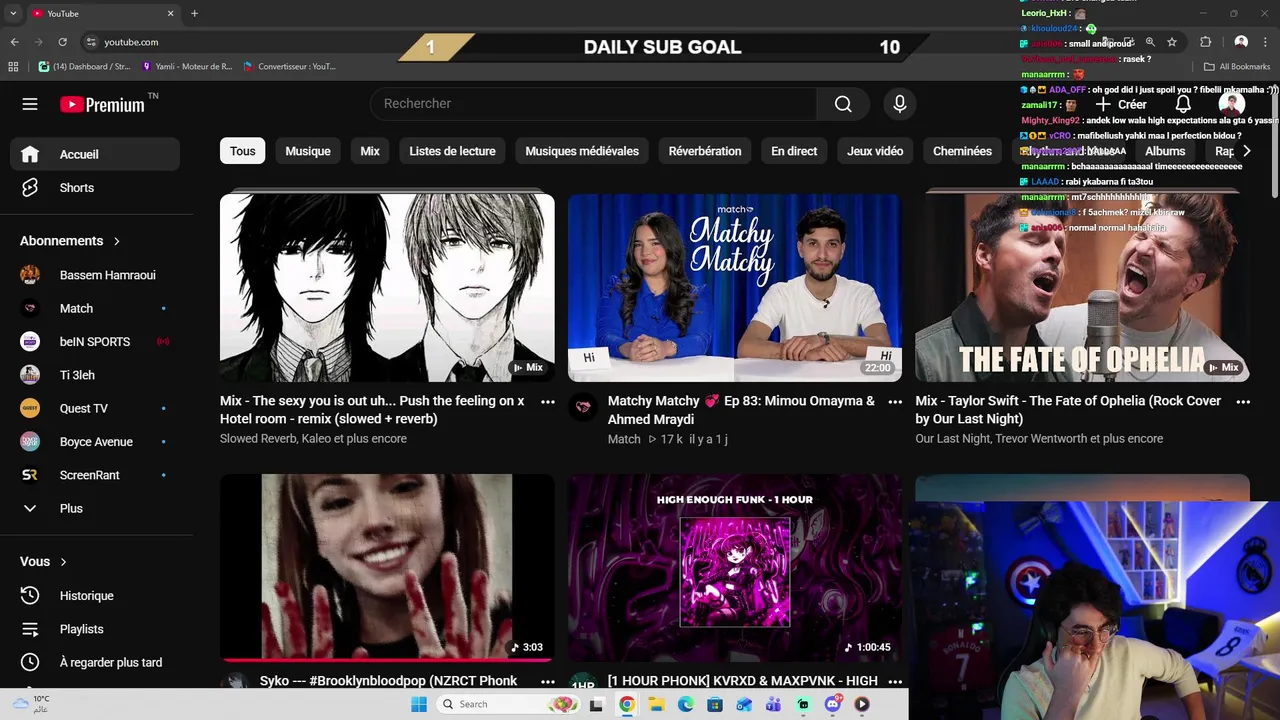Open All Bookmarks folder
This screenshot has height=720, width=1280.
click(x=1237, y=67)
